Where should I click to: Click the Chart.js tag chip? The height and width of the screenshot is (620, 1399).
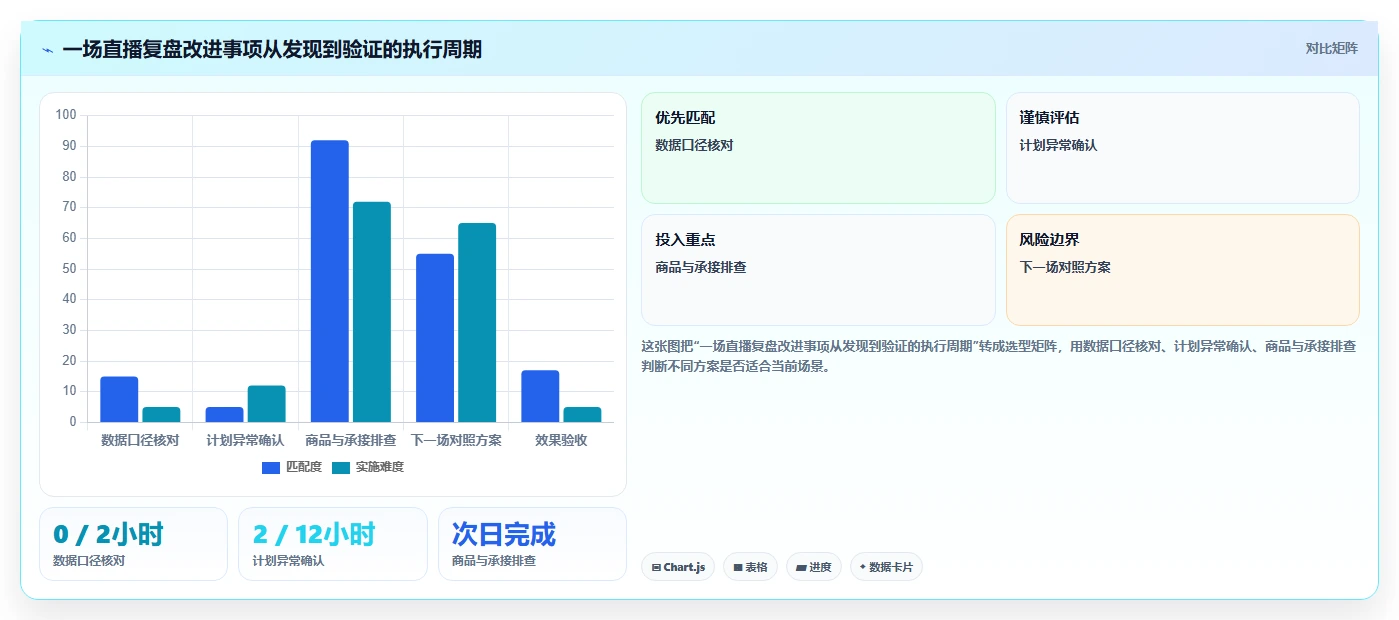(678, 567)
